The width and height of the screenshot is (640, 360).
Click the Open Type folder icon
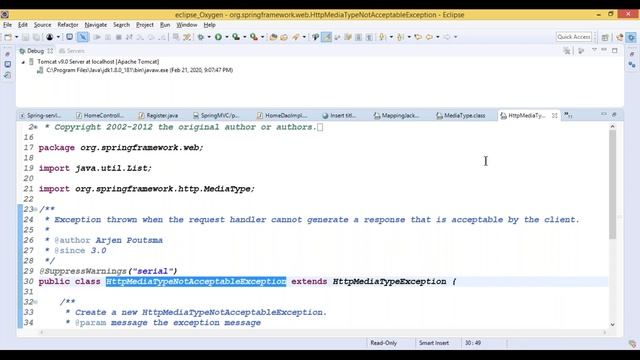click(273, 37)
